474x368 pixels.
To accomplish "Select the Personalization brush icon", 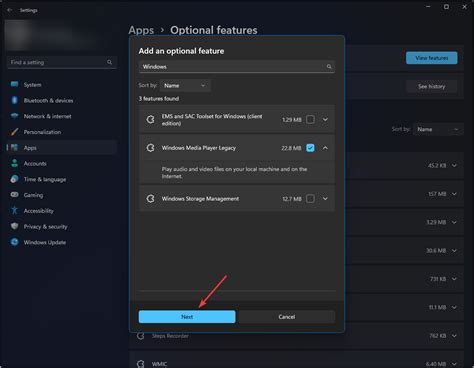I will (14, 132).
